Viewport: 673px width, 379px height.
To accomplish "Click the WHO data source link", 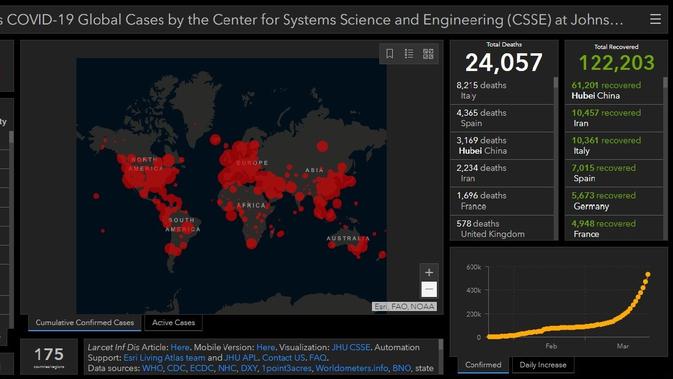I will [152, 368].
